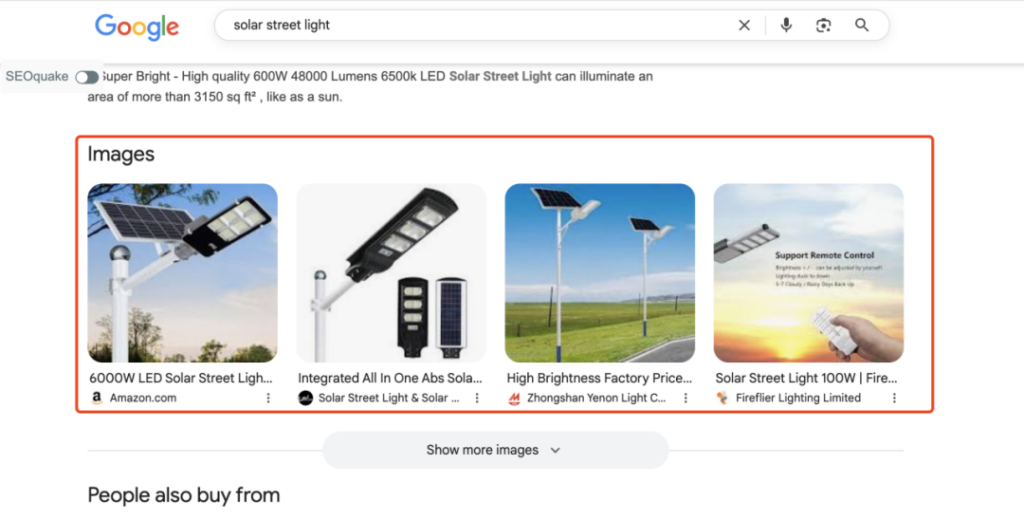This screenshot has height=521, width=1024.
Task: Open the Solar Street Light 100W remote control image
Action: [808, 272]
